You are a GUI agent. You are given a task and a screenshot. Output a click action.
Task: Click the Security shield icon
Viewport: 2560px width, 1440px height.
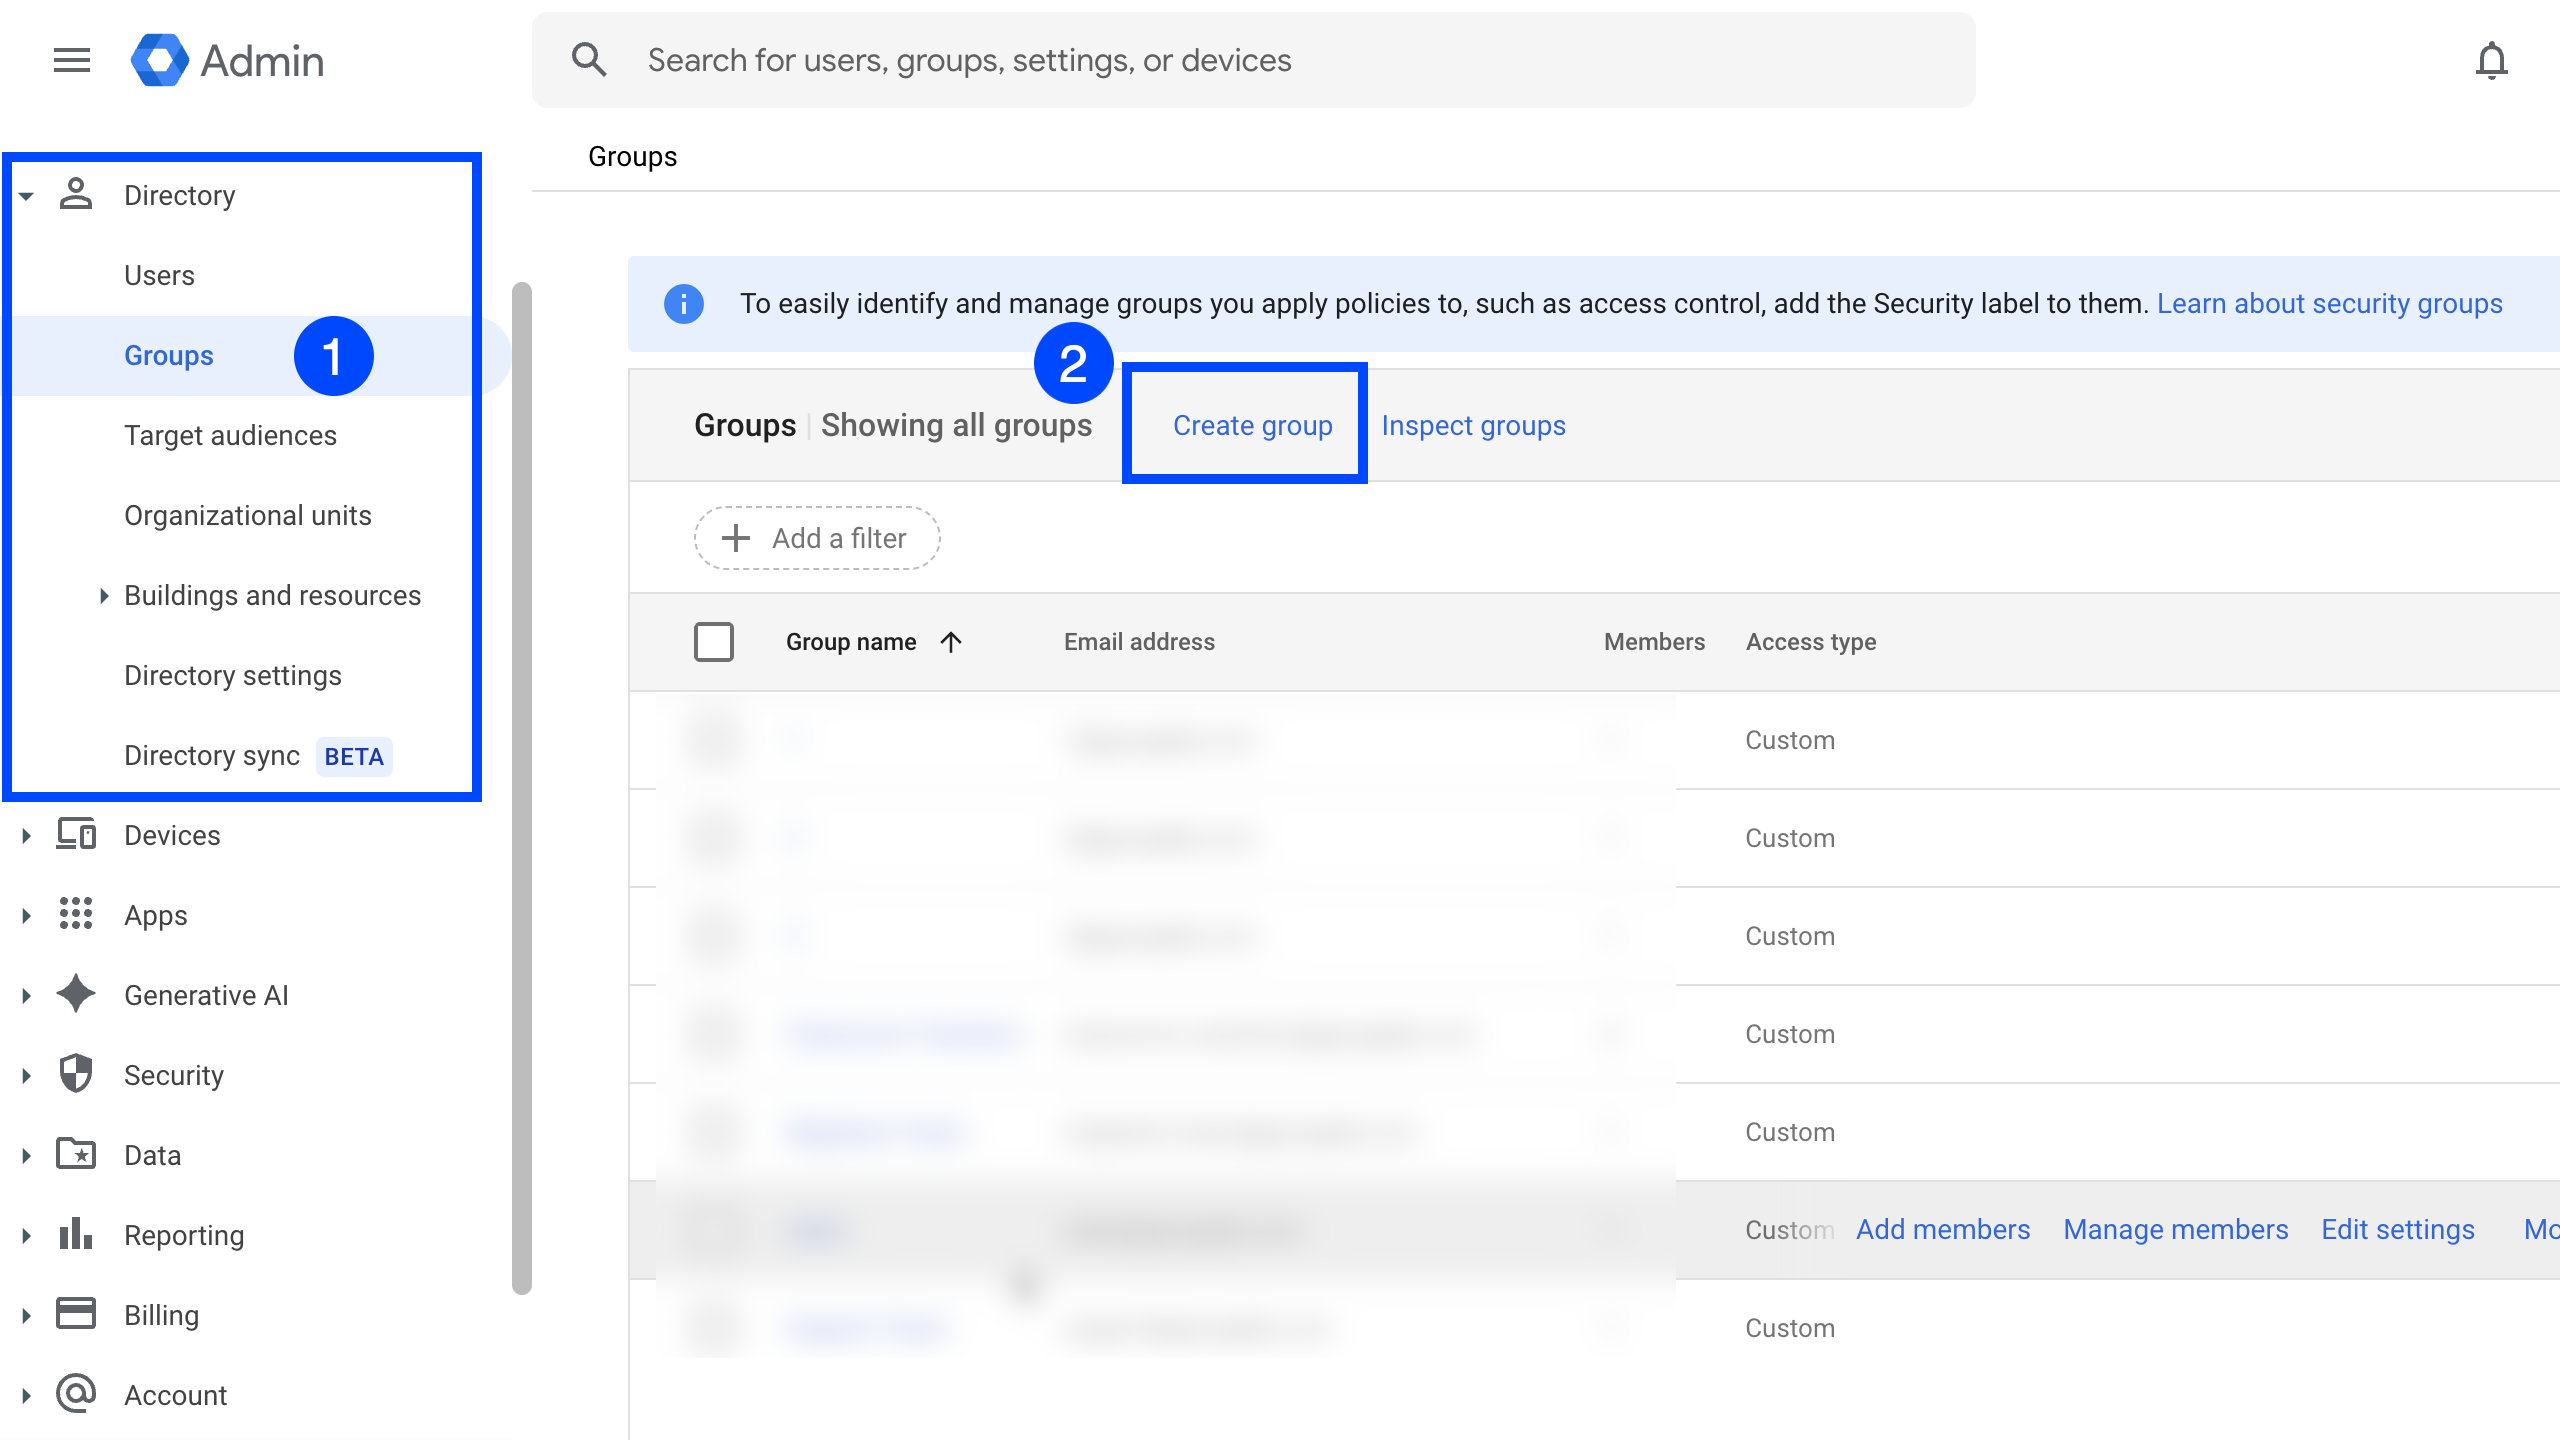(x=76, y=1075)
